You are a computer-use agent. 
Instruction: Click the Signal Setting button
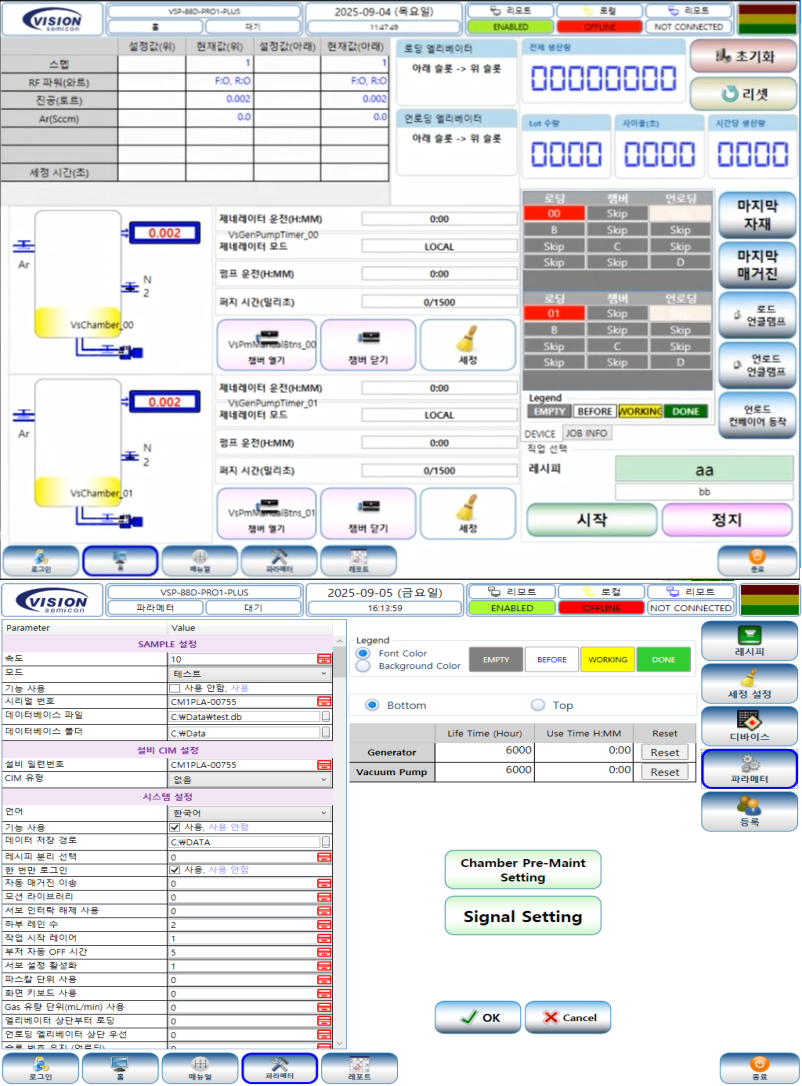click(x=523, y=916)
